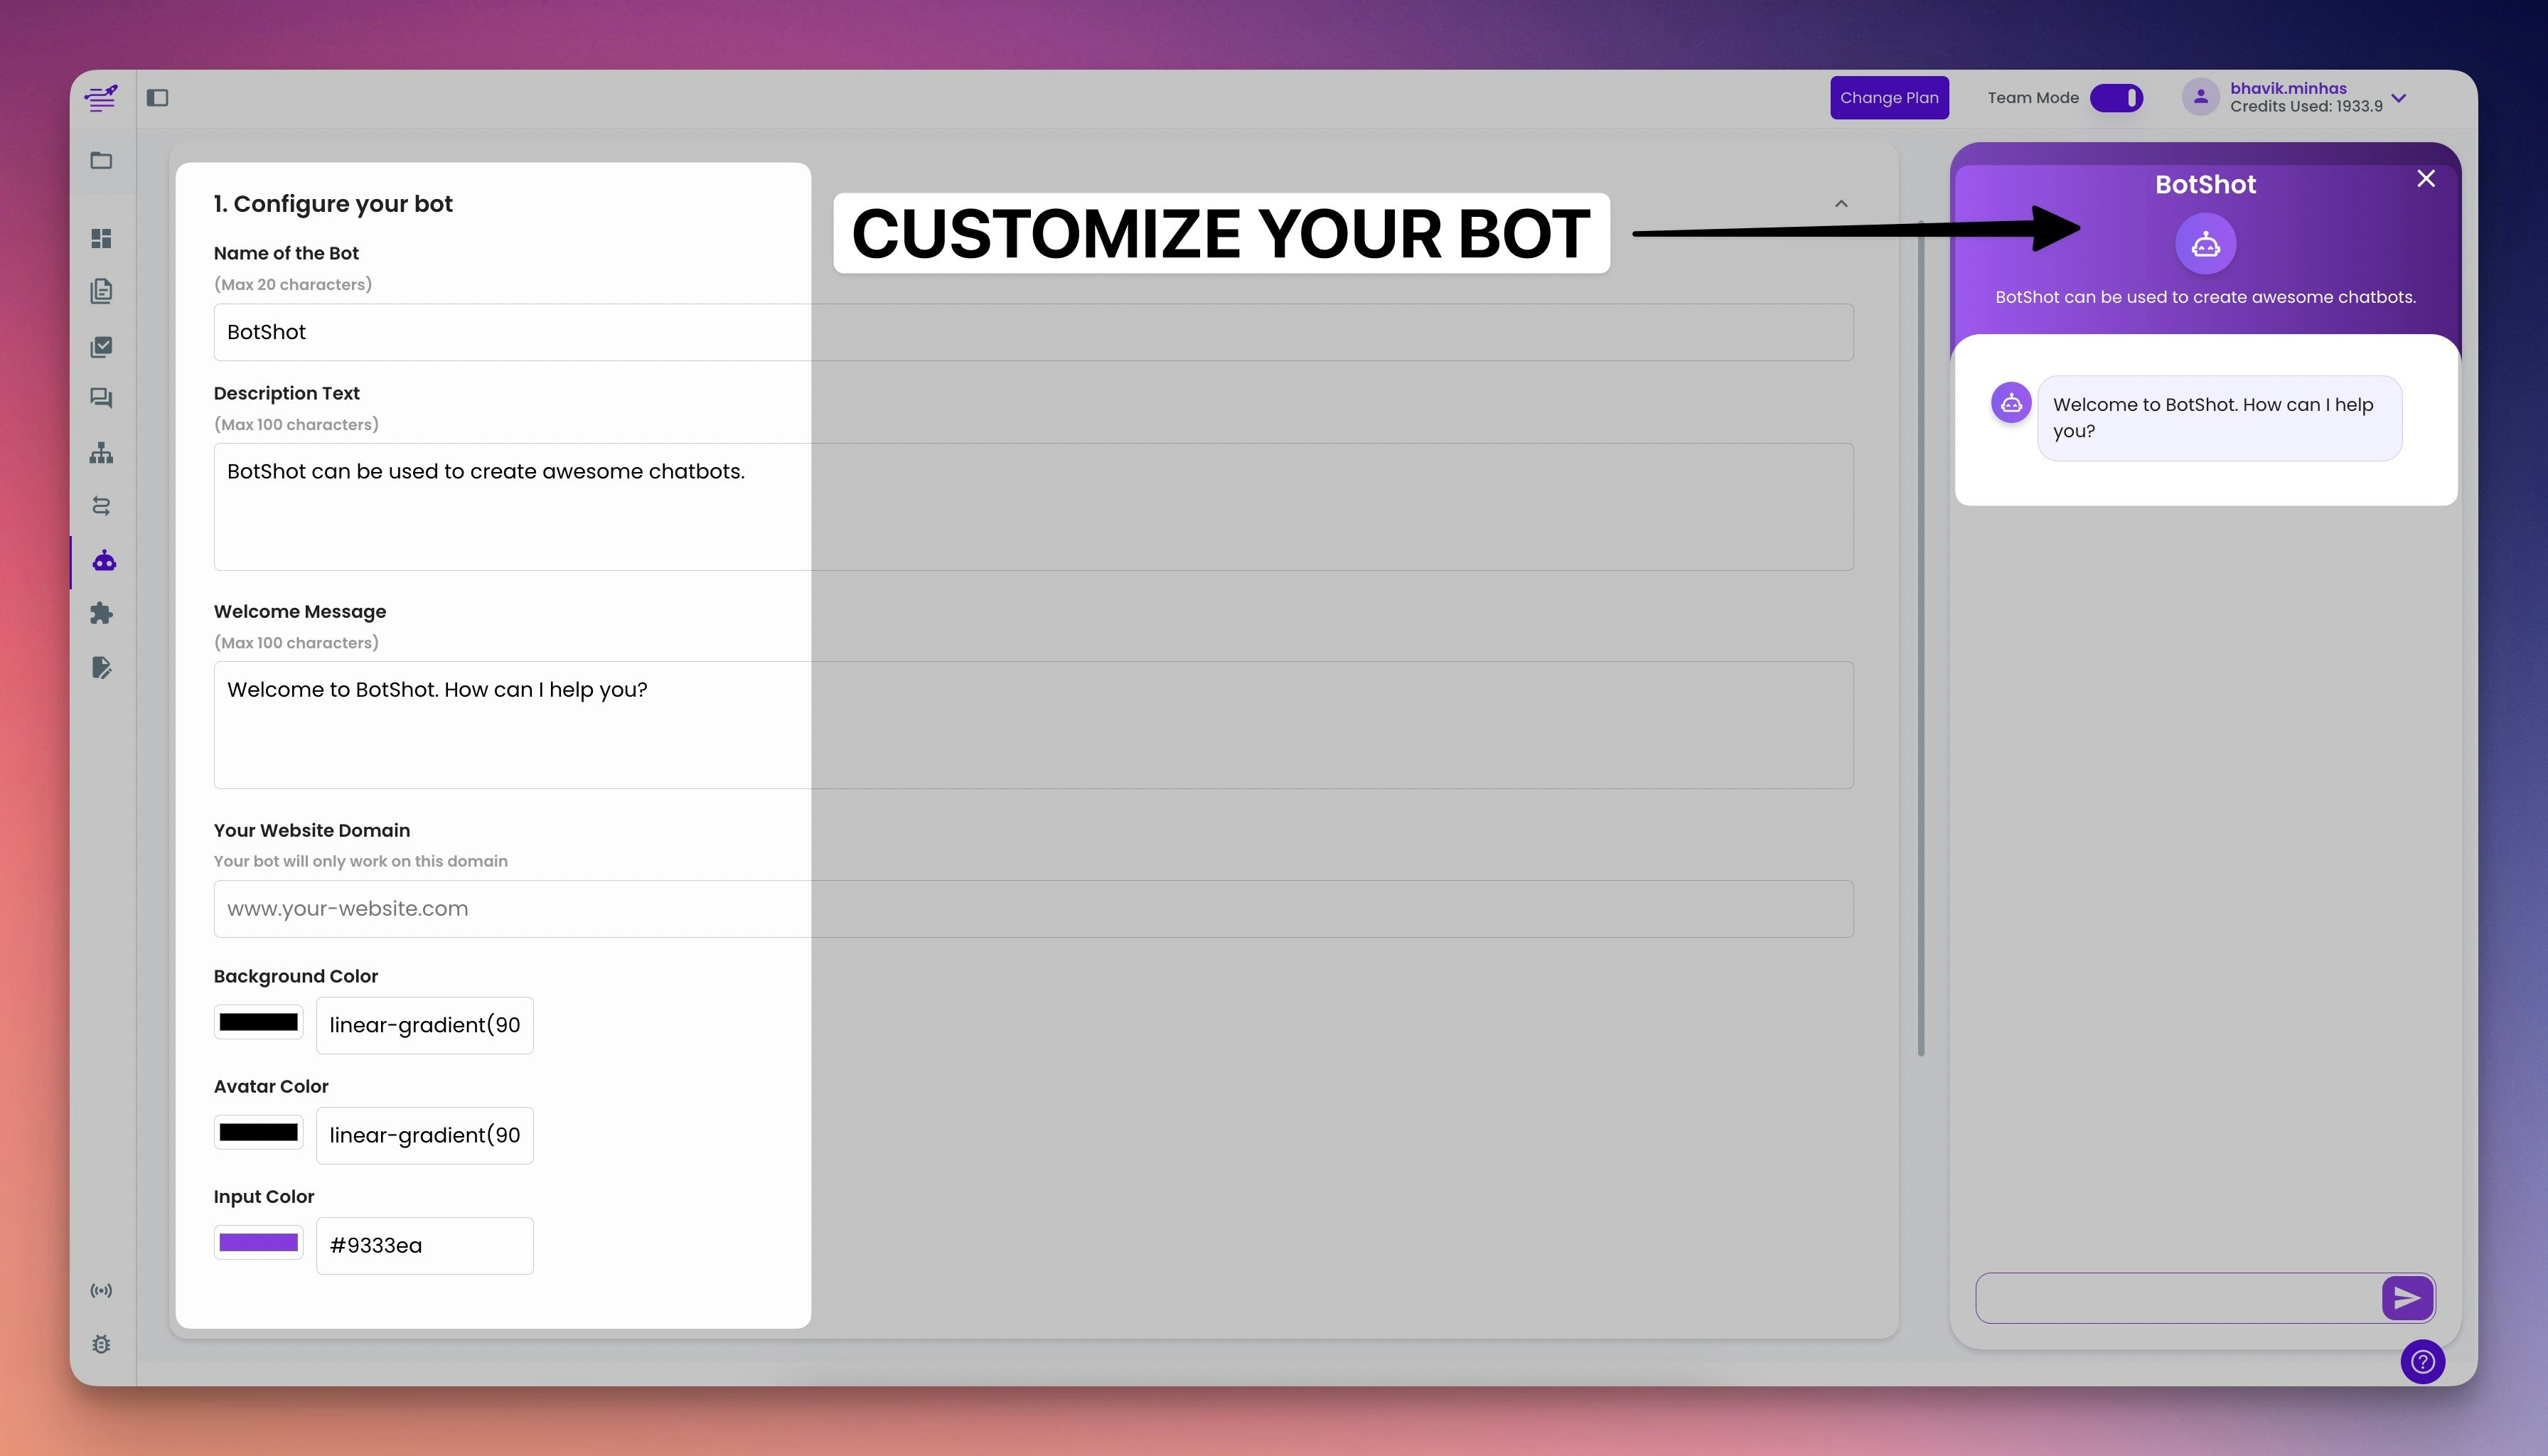This screenshot has height=1456, width=2548.
Task: Close the BotShot chat preview
Action: (2425, 179)
